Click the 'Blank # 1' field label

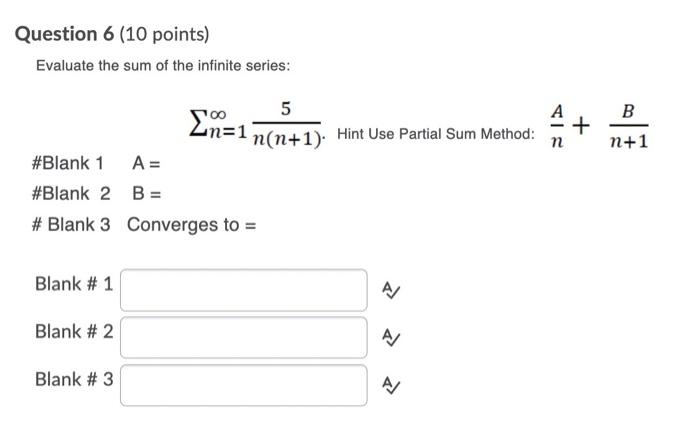coord(74,284)
